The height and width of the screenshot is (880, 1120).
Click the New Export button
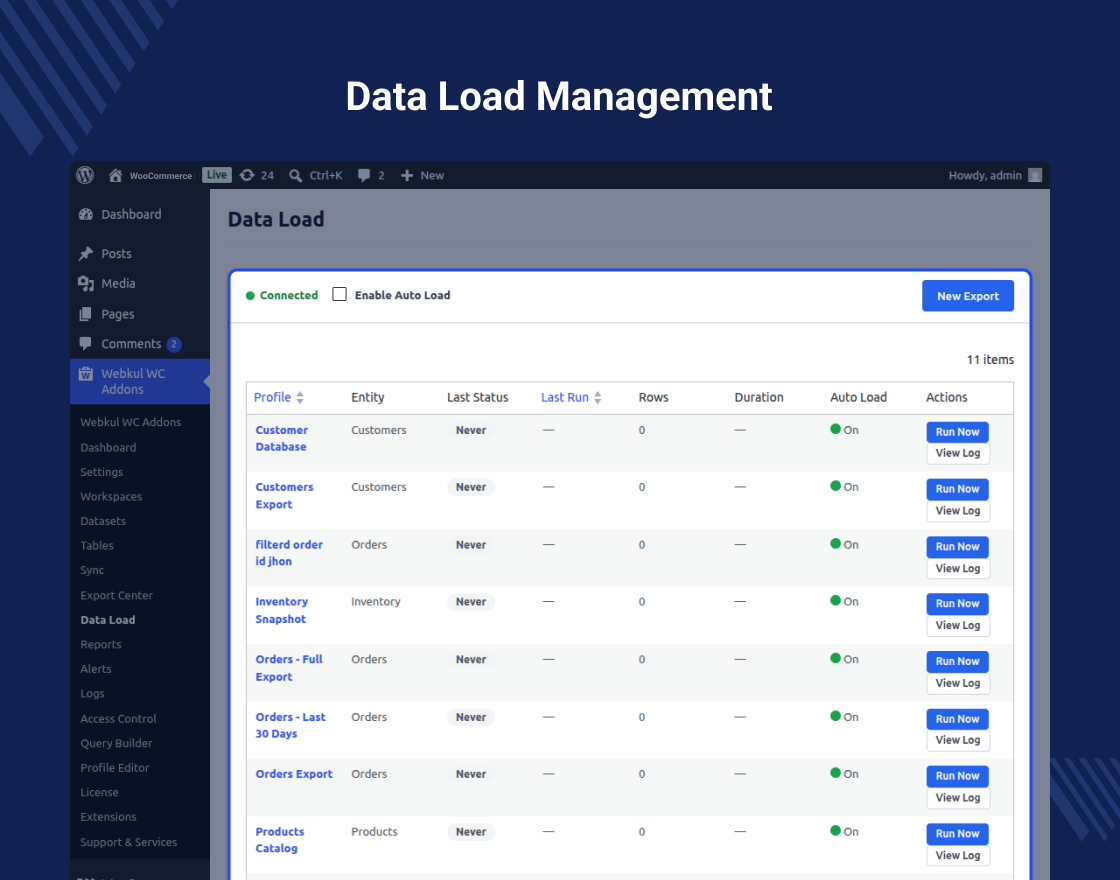click(968, 296)
